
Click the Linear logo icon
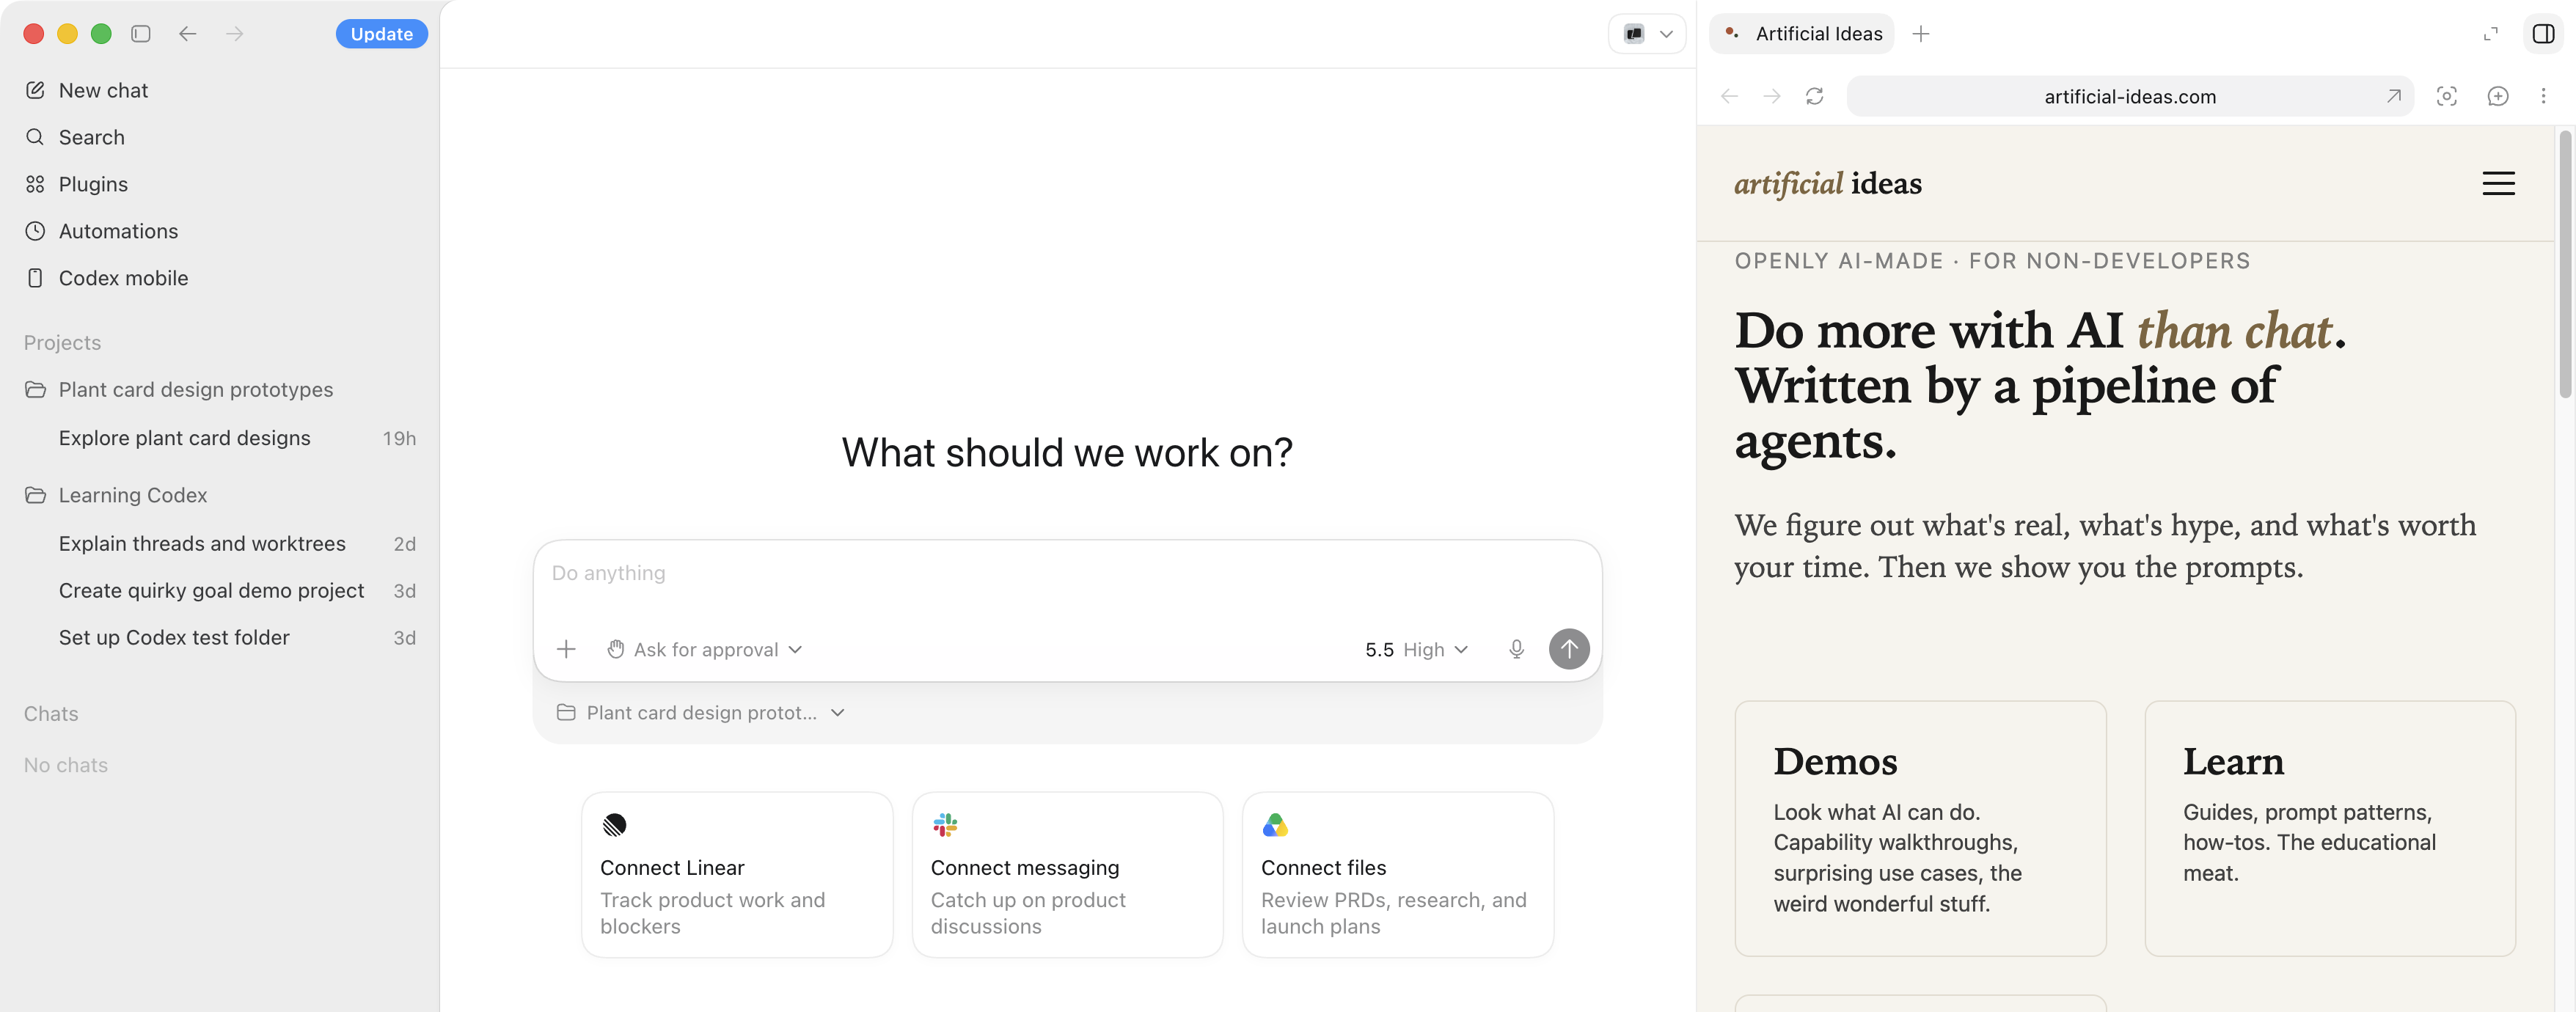pos(614,824)
